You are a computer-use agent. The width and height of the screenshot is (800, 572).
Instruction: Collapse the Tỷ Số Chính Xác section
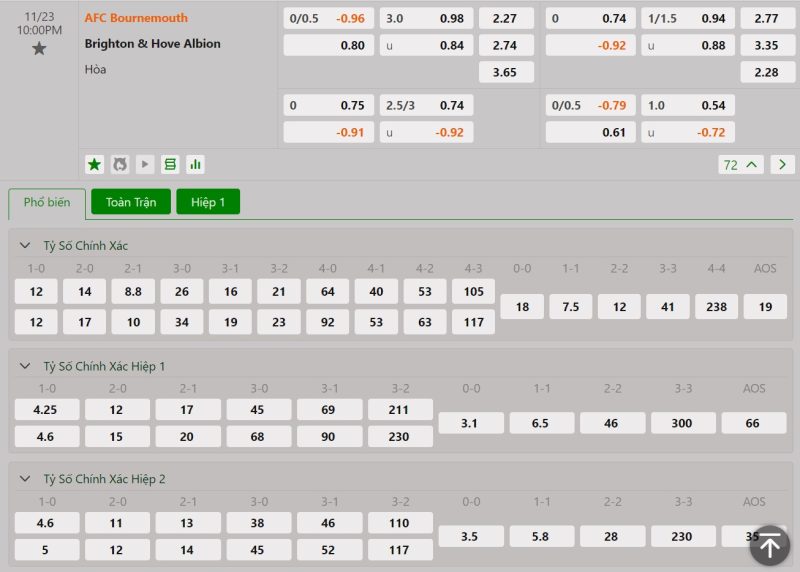click(x=24, y=245)
